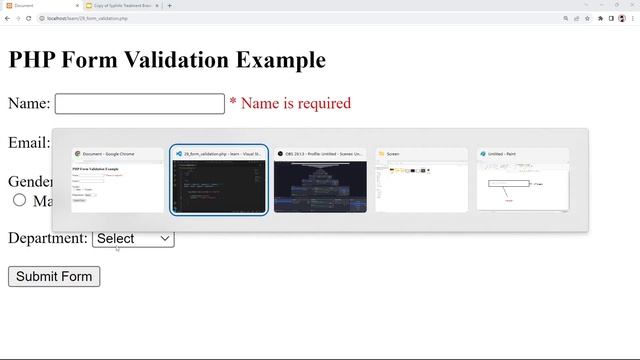640x360 pixels.
Task: Click the OBS icon in switcher title
Action: coord(280,154)
